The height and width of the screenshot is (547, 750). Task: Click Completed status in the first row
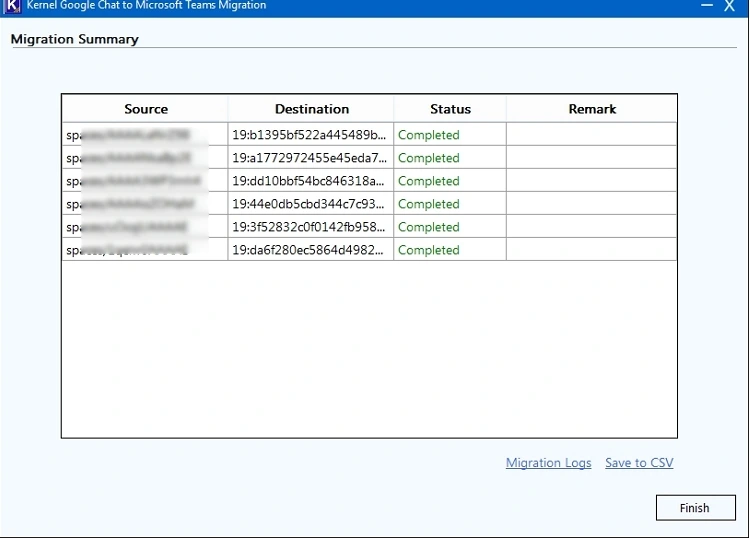429,135
